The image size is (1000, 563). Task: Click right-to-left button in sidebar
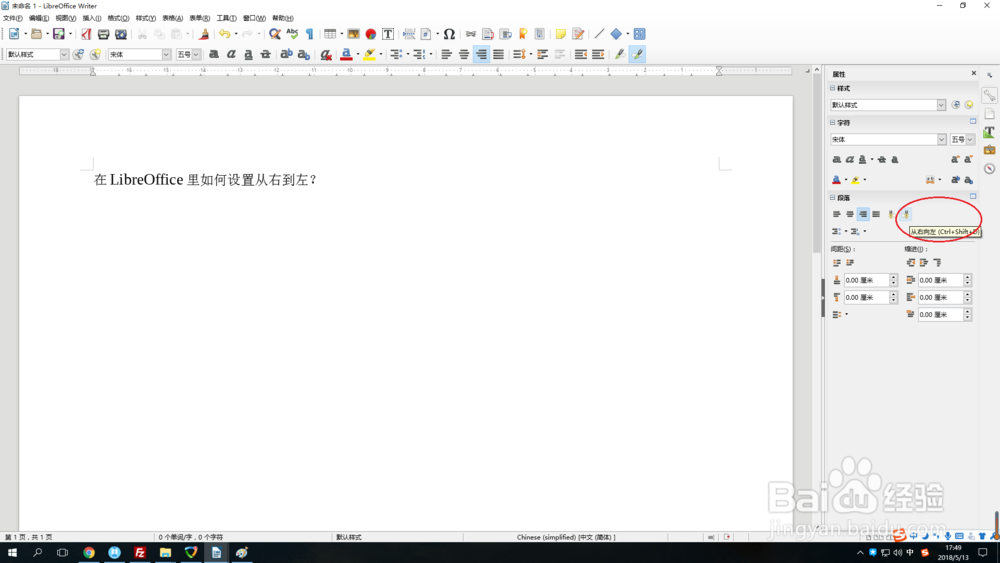click(x=906, y=214)
